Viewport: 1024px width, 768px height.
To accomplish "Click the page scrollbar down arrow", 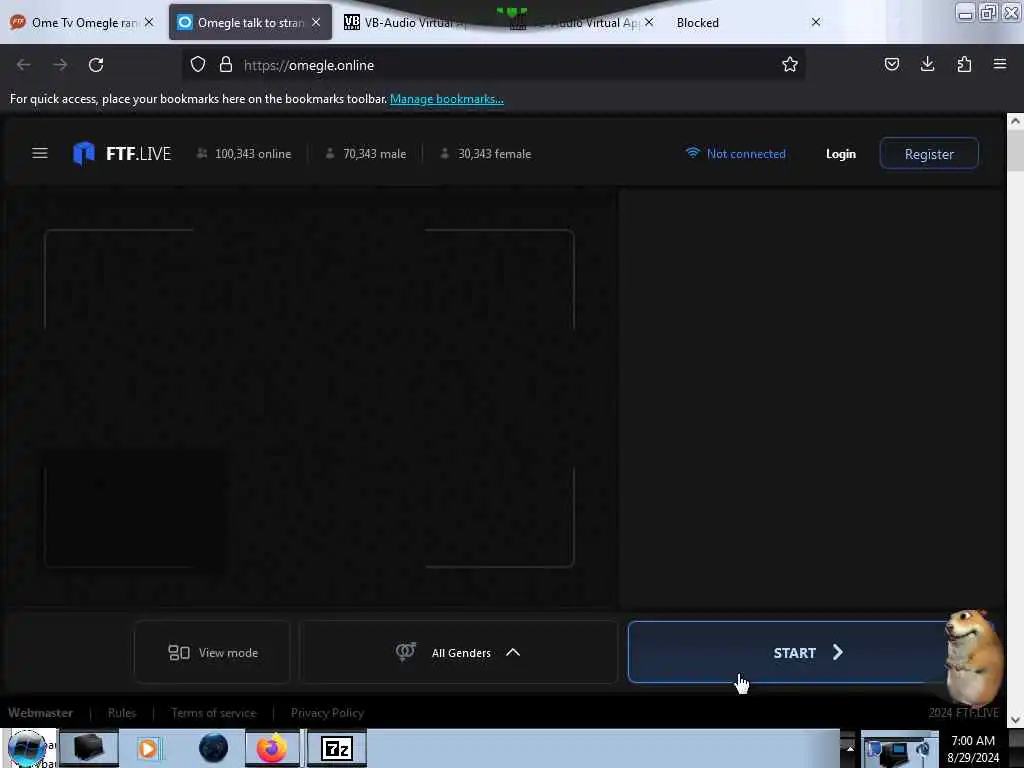I will point(1015,720).
